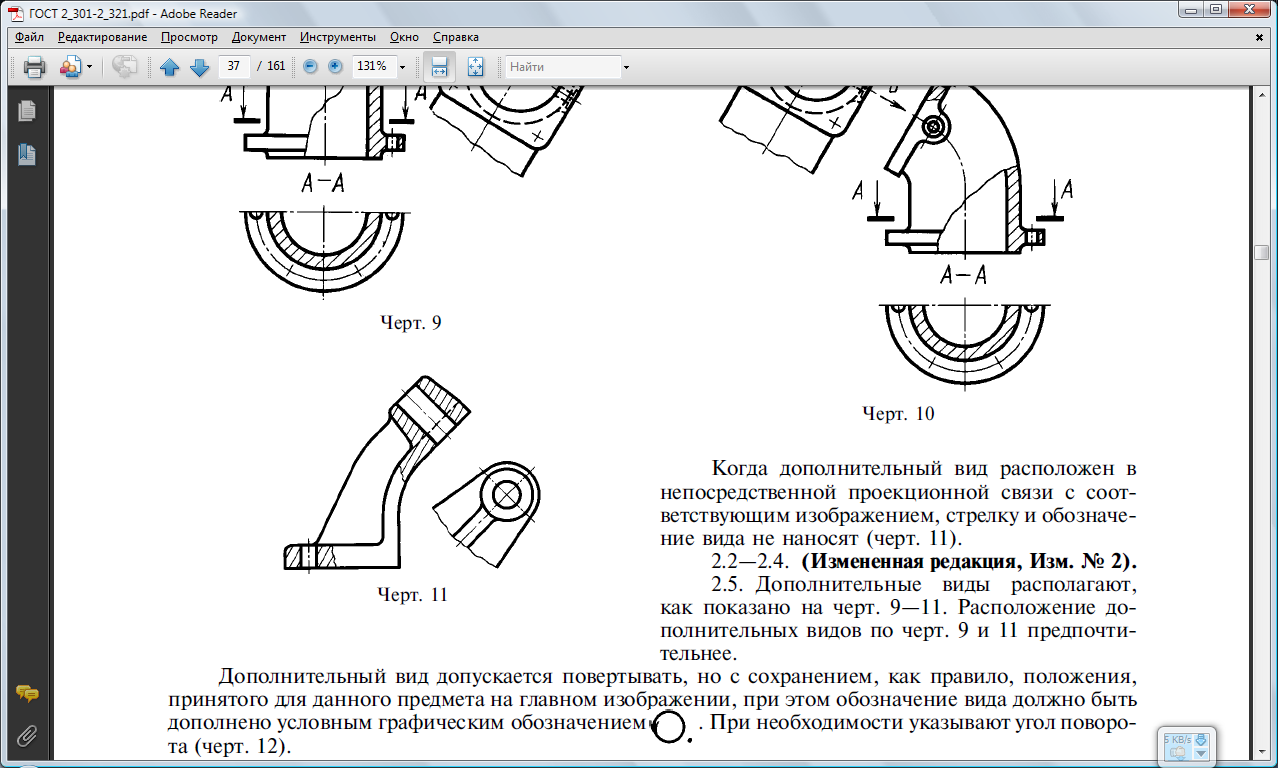
Task: Open the Просмотр menu
Action: [189, 37]
